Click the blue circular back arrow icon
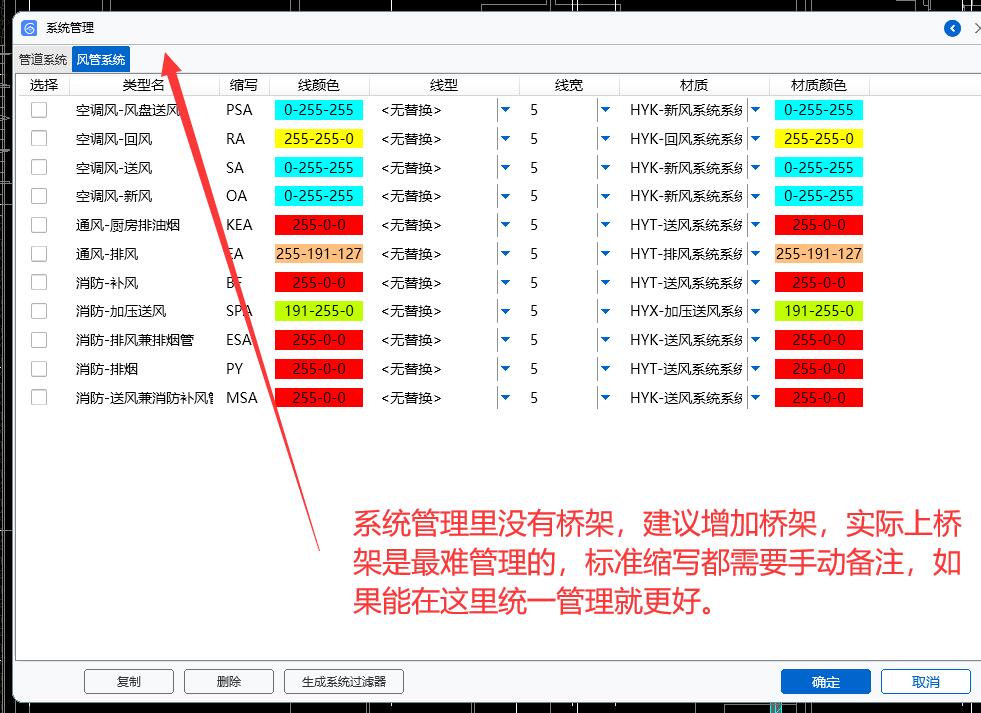This screenshot has height=713, width=981. point(952,28)
